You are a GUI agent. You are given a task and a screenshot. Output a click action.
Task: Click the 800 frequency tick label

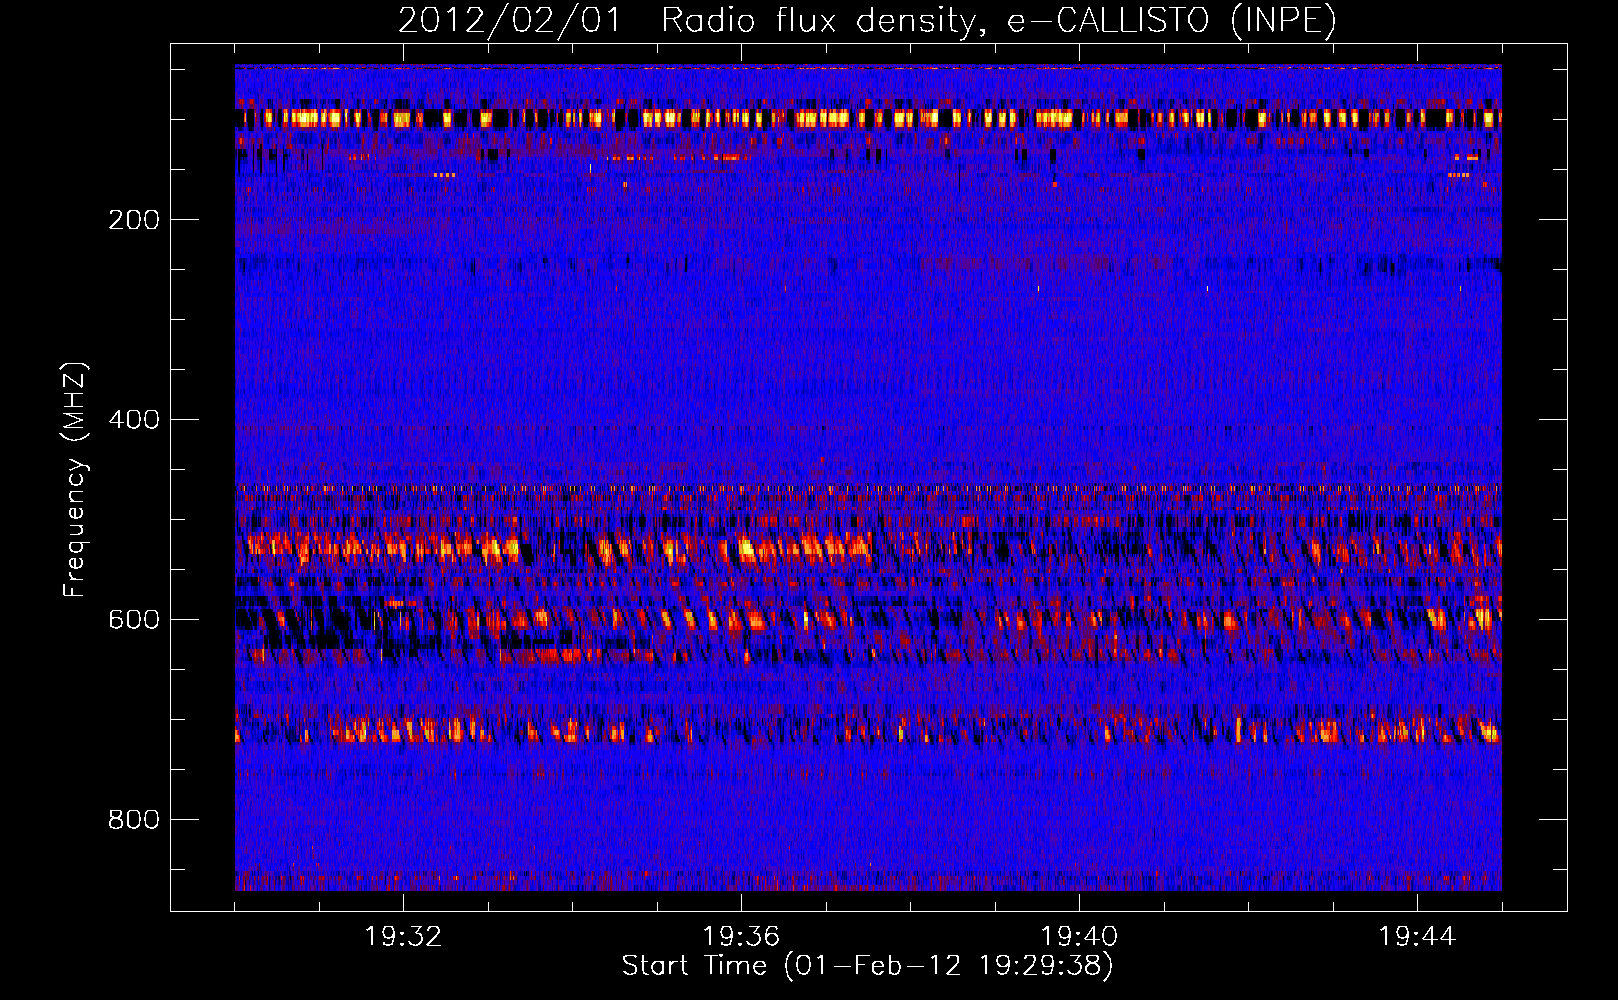(x=134, y=820)
